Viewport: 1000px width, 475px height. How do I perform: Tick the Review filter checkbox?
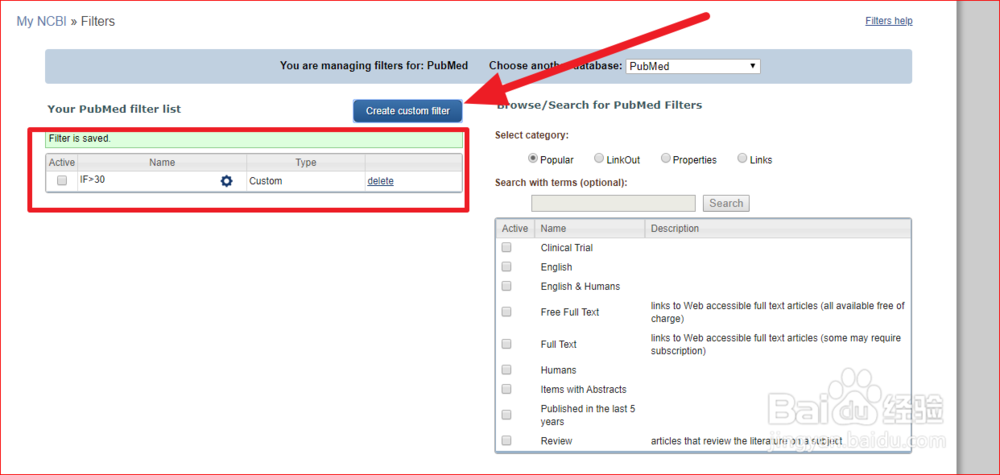click(x=506, y=441)
